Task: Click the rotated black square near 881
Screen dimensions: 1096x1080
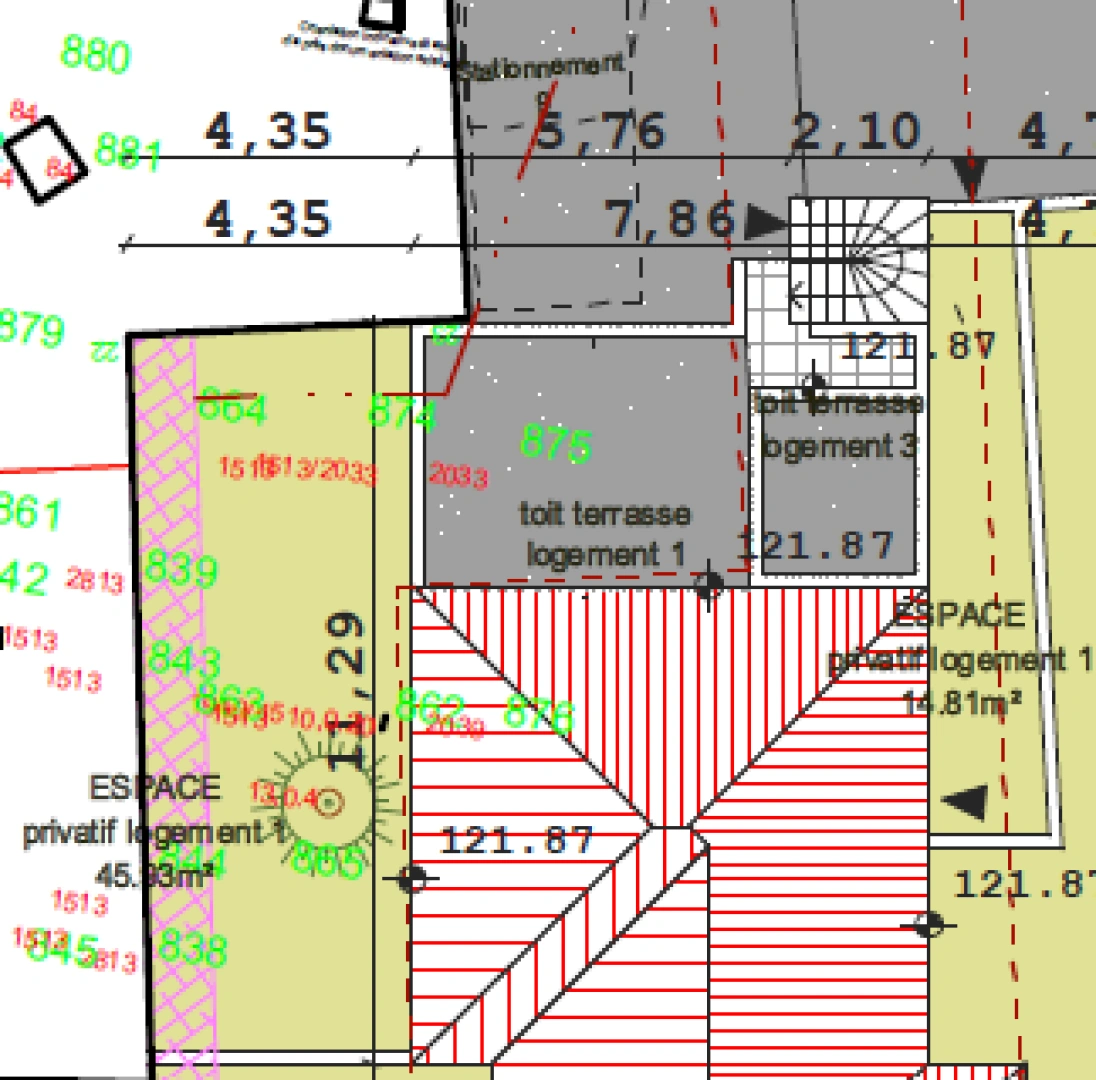Action: click(x=46, y=160)
